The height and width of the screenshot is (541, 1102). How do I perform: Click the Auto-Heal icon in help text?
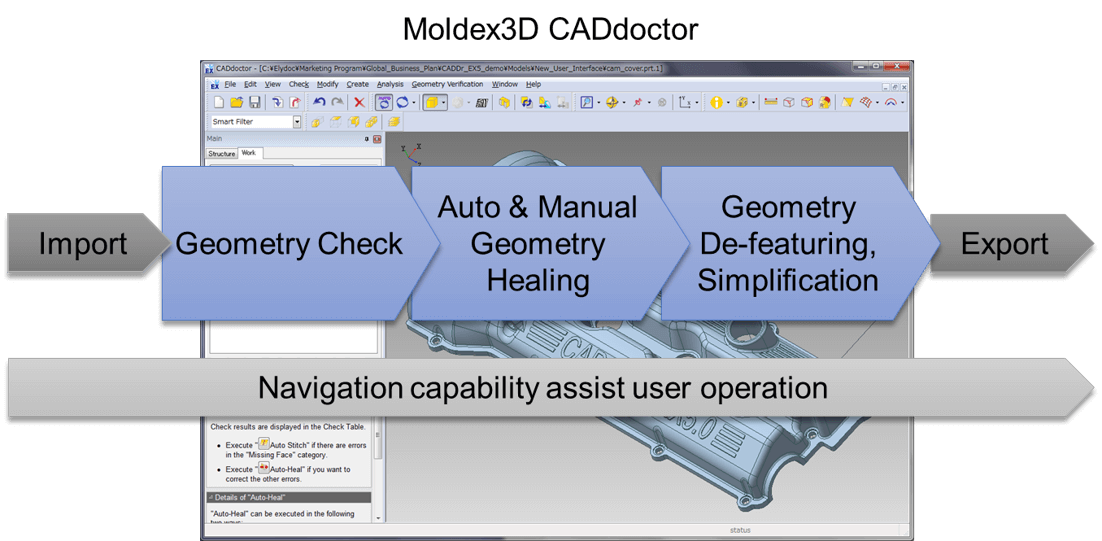click(x=264, y=466)
